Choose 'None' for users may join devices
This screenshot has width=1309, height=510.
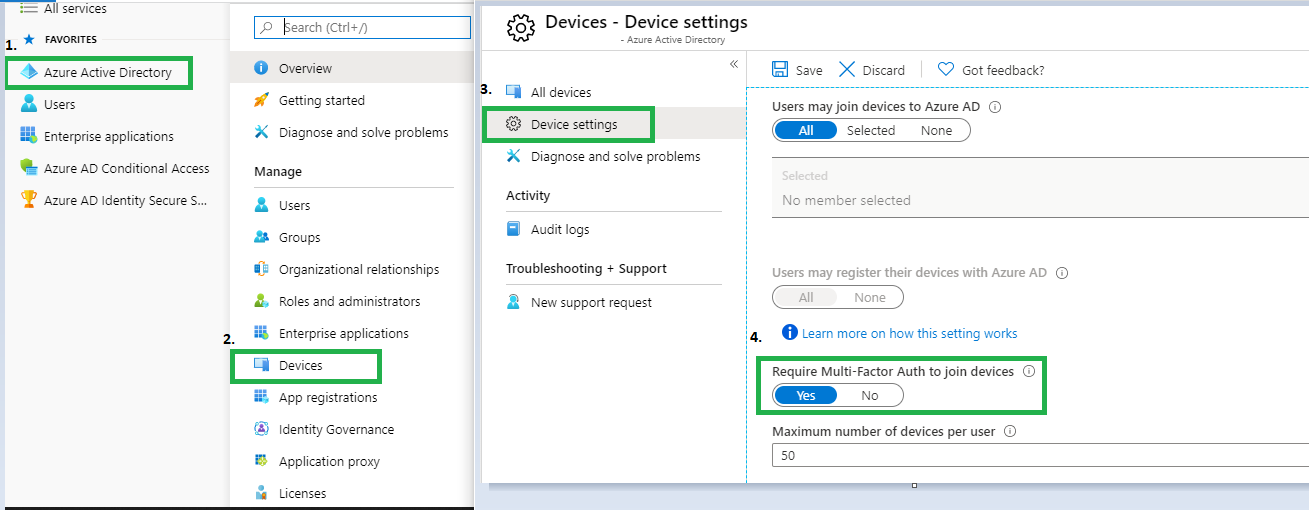click(x=936, y=130)
